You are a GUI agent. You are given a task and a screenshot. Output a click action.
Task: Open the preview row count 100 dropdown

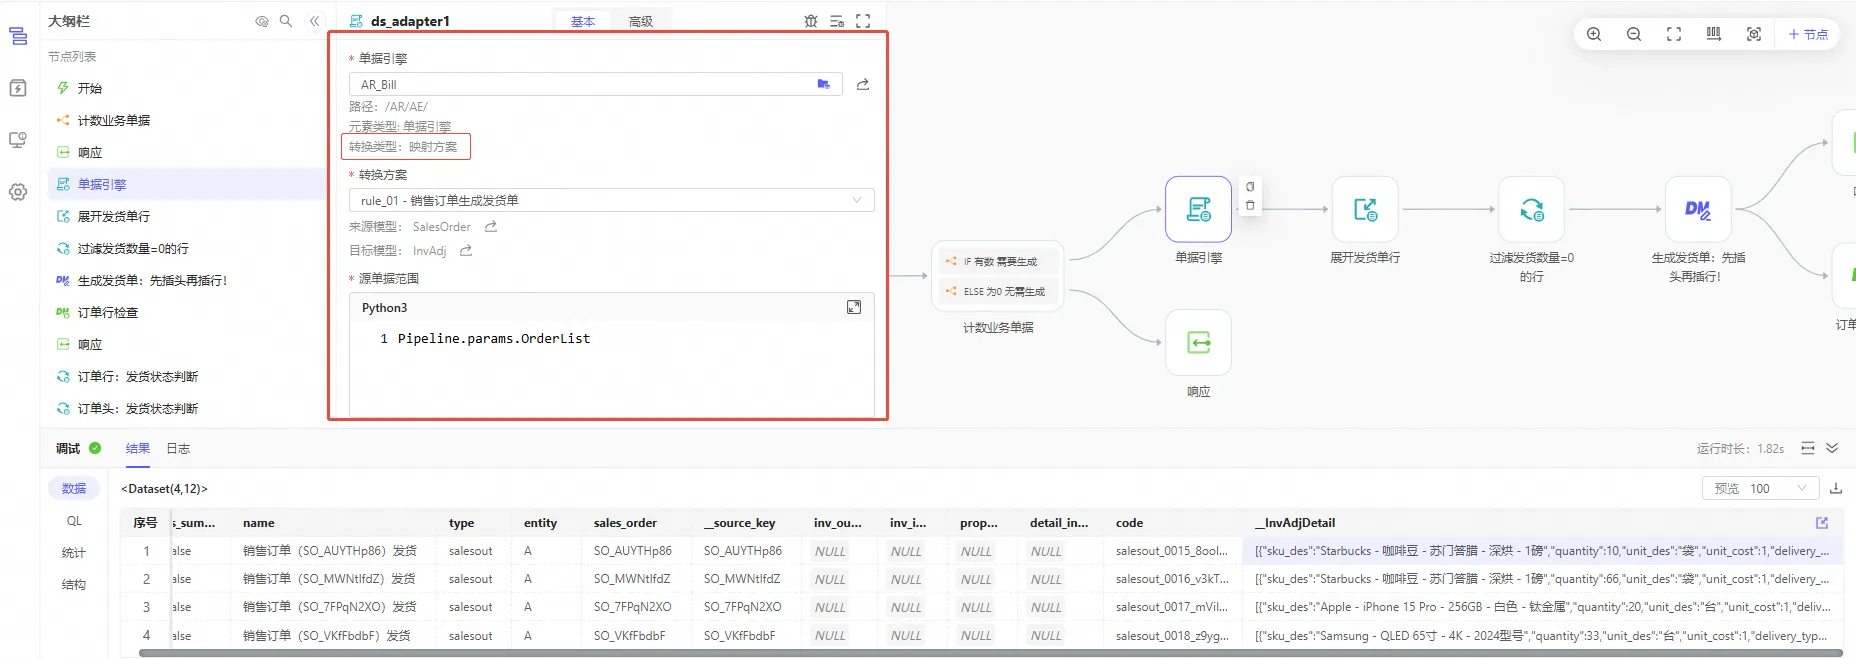[x=1759, y=489]
